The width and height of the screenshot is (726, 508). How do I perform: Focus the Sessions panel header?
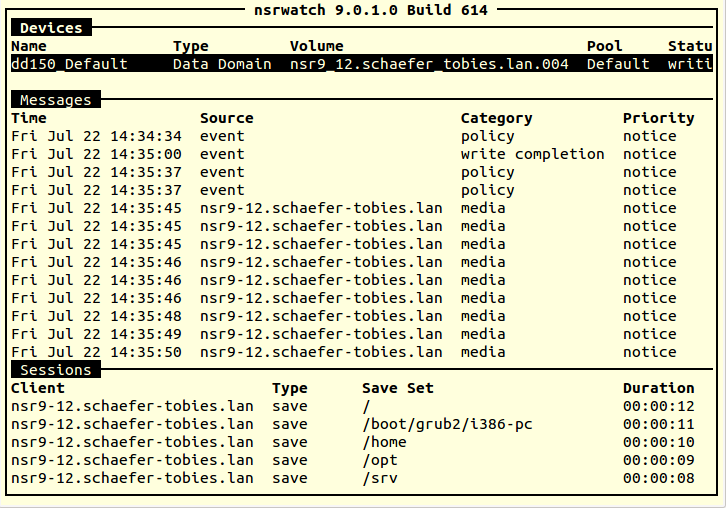(x=56, y=370)
